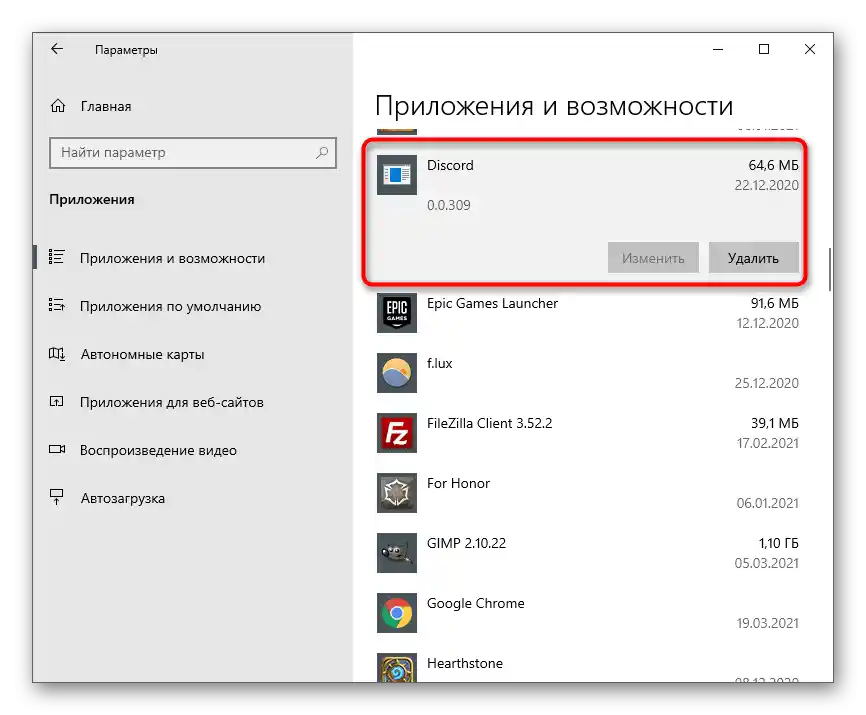Click the Воспроизведение видео camera icon
The width and height of the screenshot is (866, 715).
point(58,450)
